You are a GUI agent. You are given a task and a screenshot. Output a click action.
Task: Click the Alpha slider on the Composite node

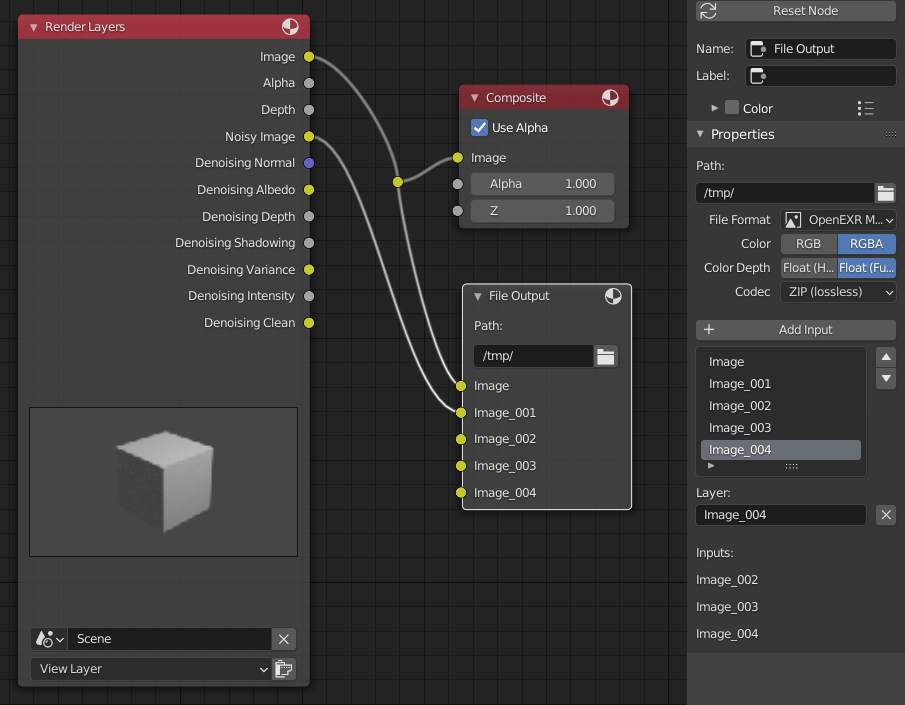(x=541, y=183)
